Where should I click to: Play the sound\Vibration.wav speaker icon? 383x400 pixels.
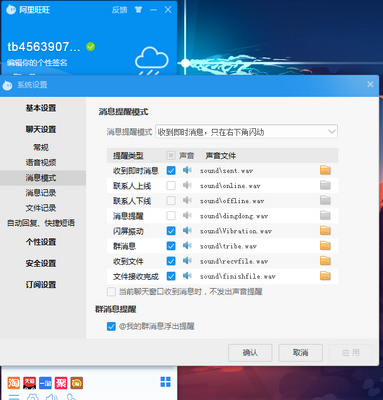[x=187, y=230]
